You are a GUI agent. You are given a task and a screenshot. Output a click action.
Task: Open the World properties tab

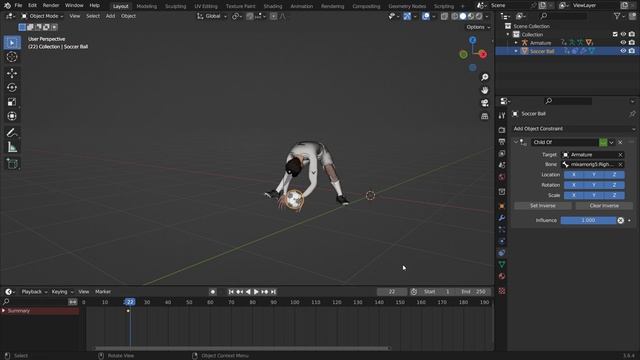pyautogui.click(x=502, y=177)
